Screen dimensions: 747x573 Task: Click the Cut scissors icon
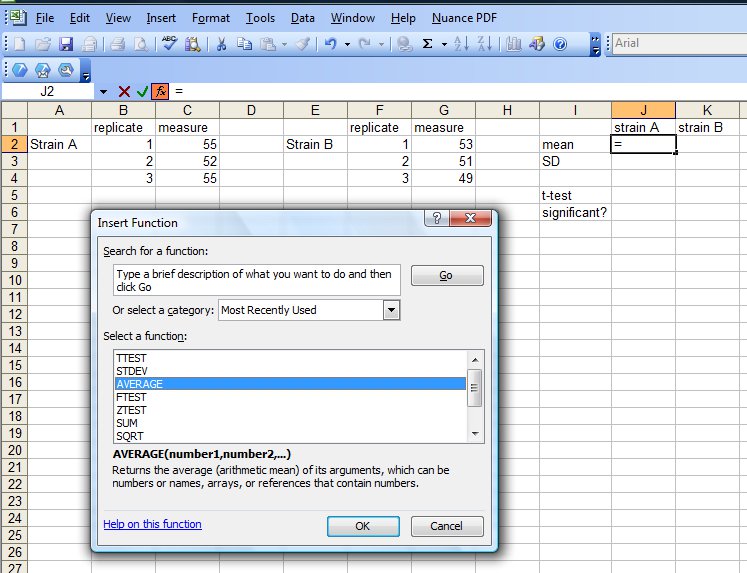[x=221, y=44]
